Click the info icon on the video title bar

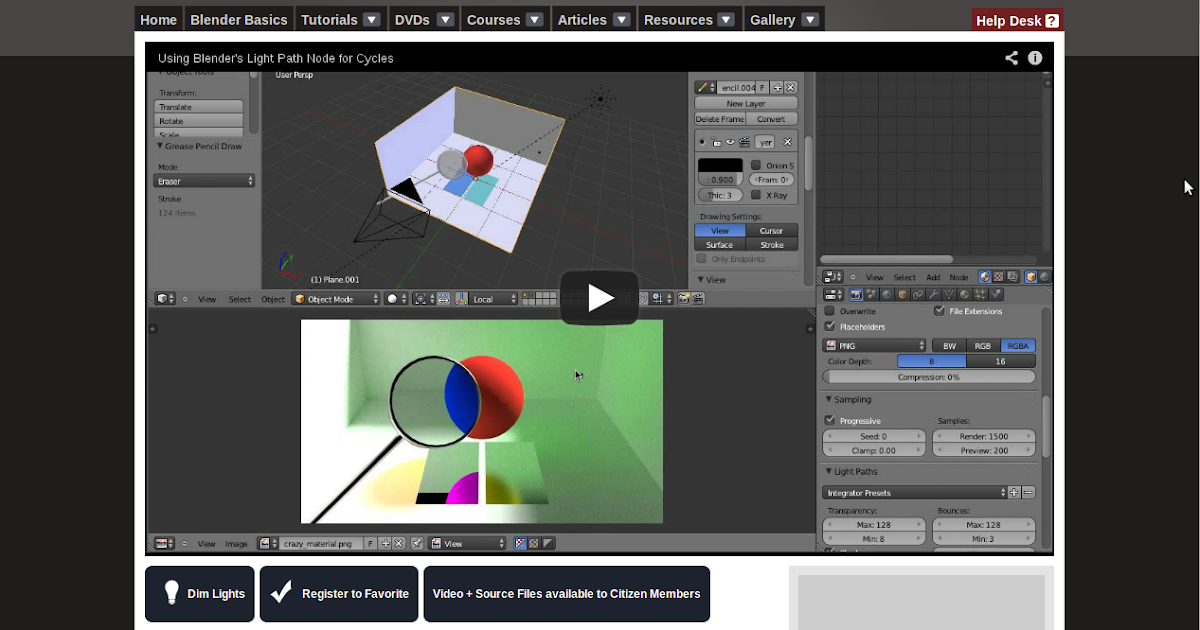click(1035, 58)
